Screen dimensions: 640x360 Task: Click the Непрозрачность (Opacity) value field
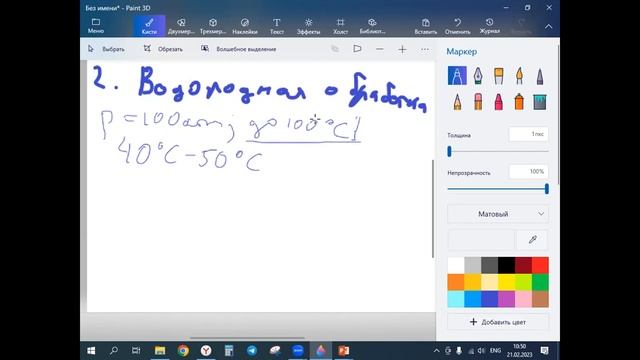[529, 172]
